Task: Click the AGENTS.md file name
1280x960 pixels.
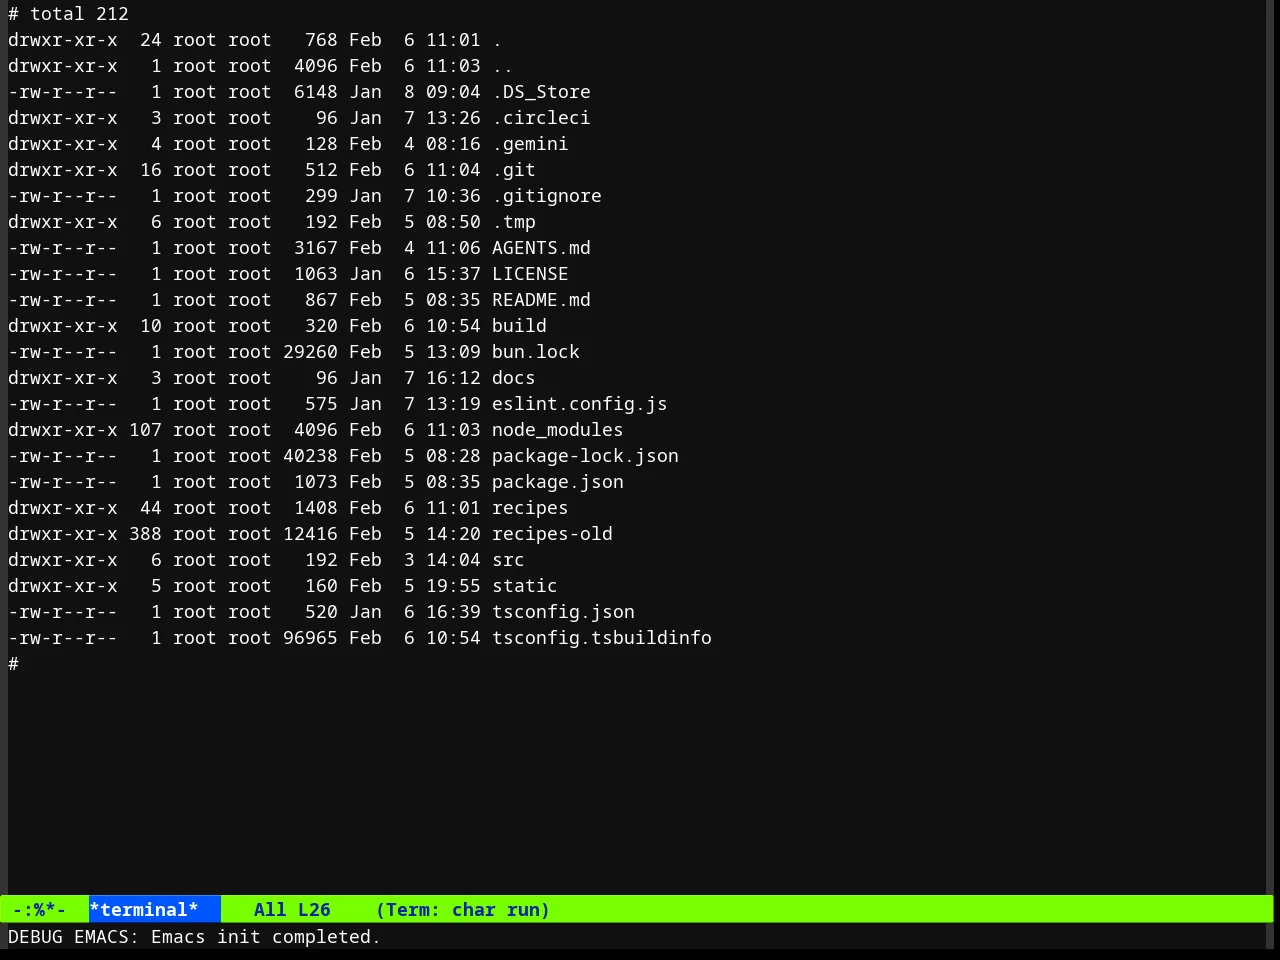Action: 541,248
